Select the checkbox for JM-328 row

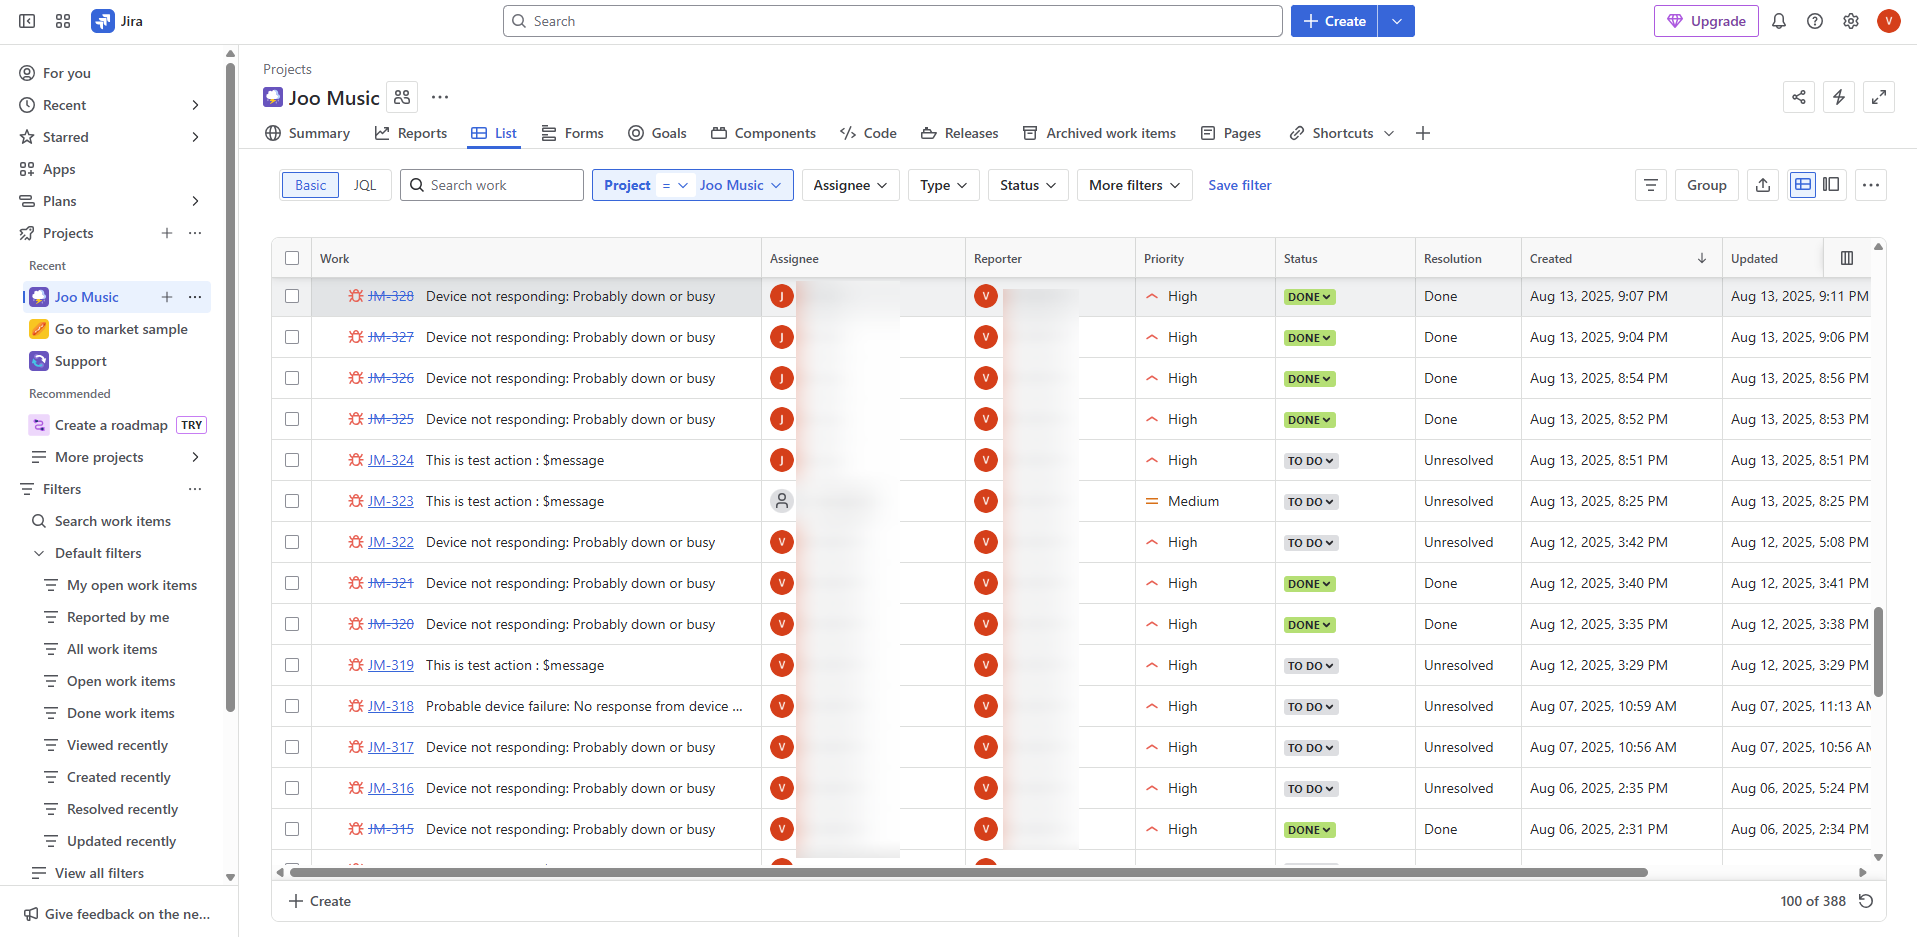292,296
